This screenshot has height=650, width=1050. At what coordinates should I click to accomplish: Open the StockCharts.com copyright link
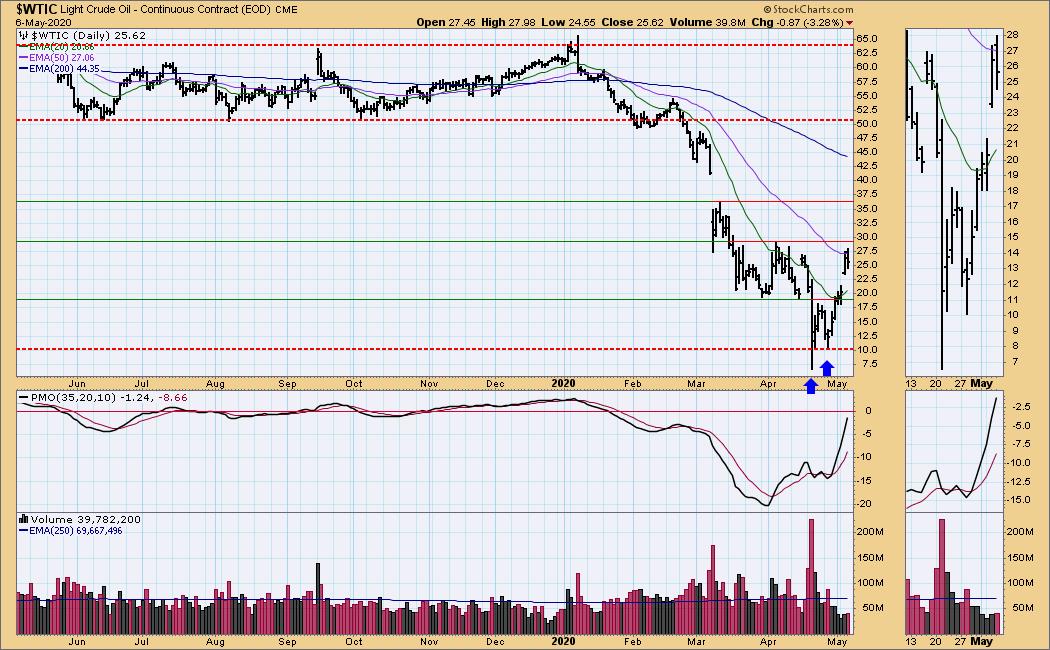tap(809, 9)
